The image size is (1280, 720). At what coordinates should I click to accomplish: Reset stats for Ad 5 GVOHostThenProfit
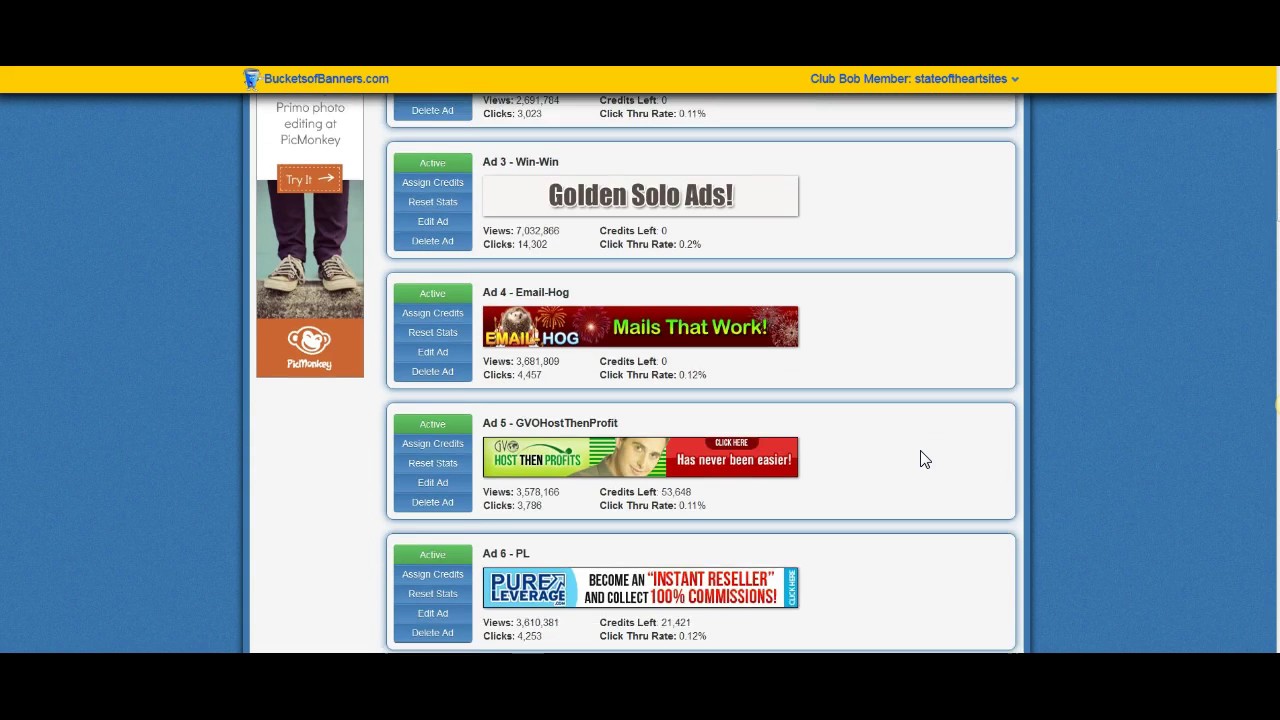coord(433,463)
